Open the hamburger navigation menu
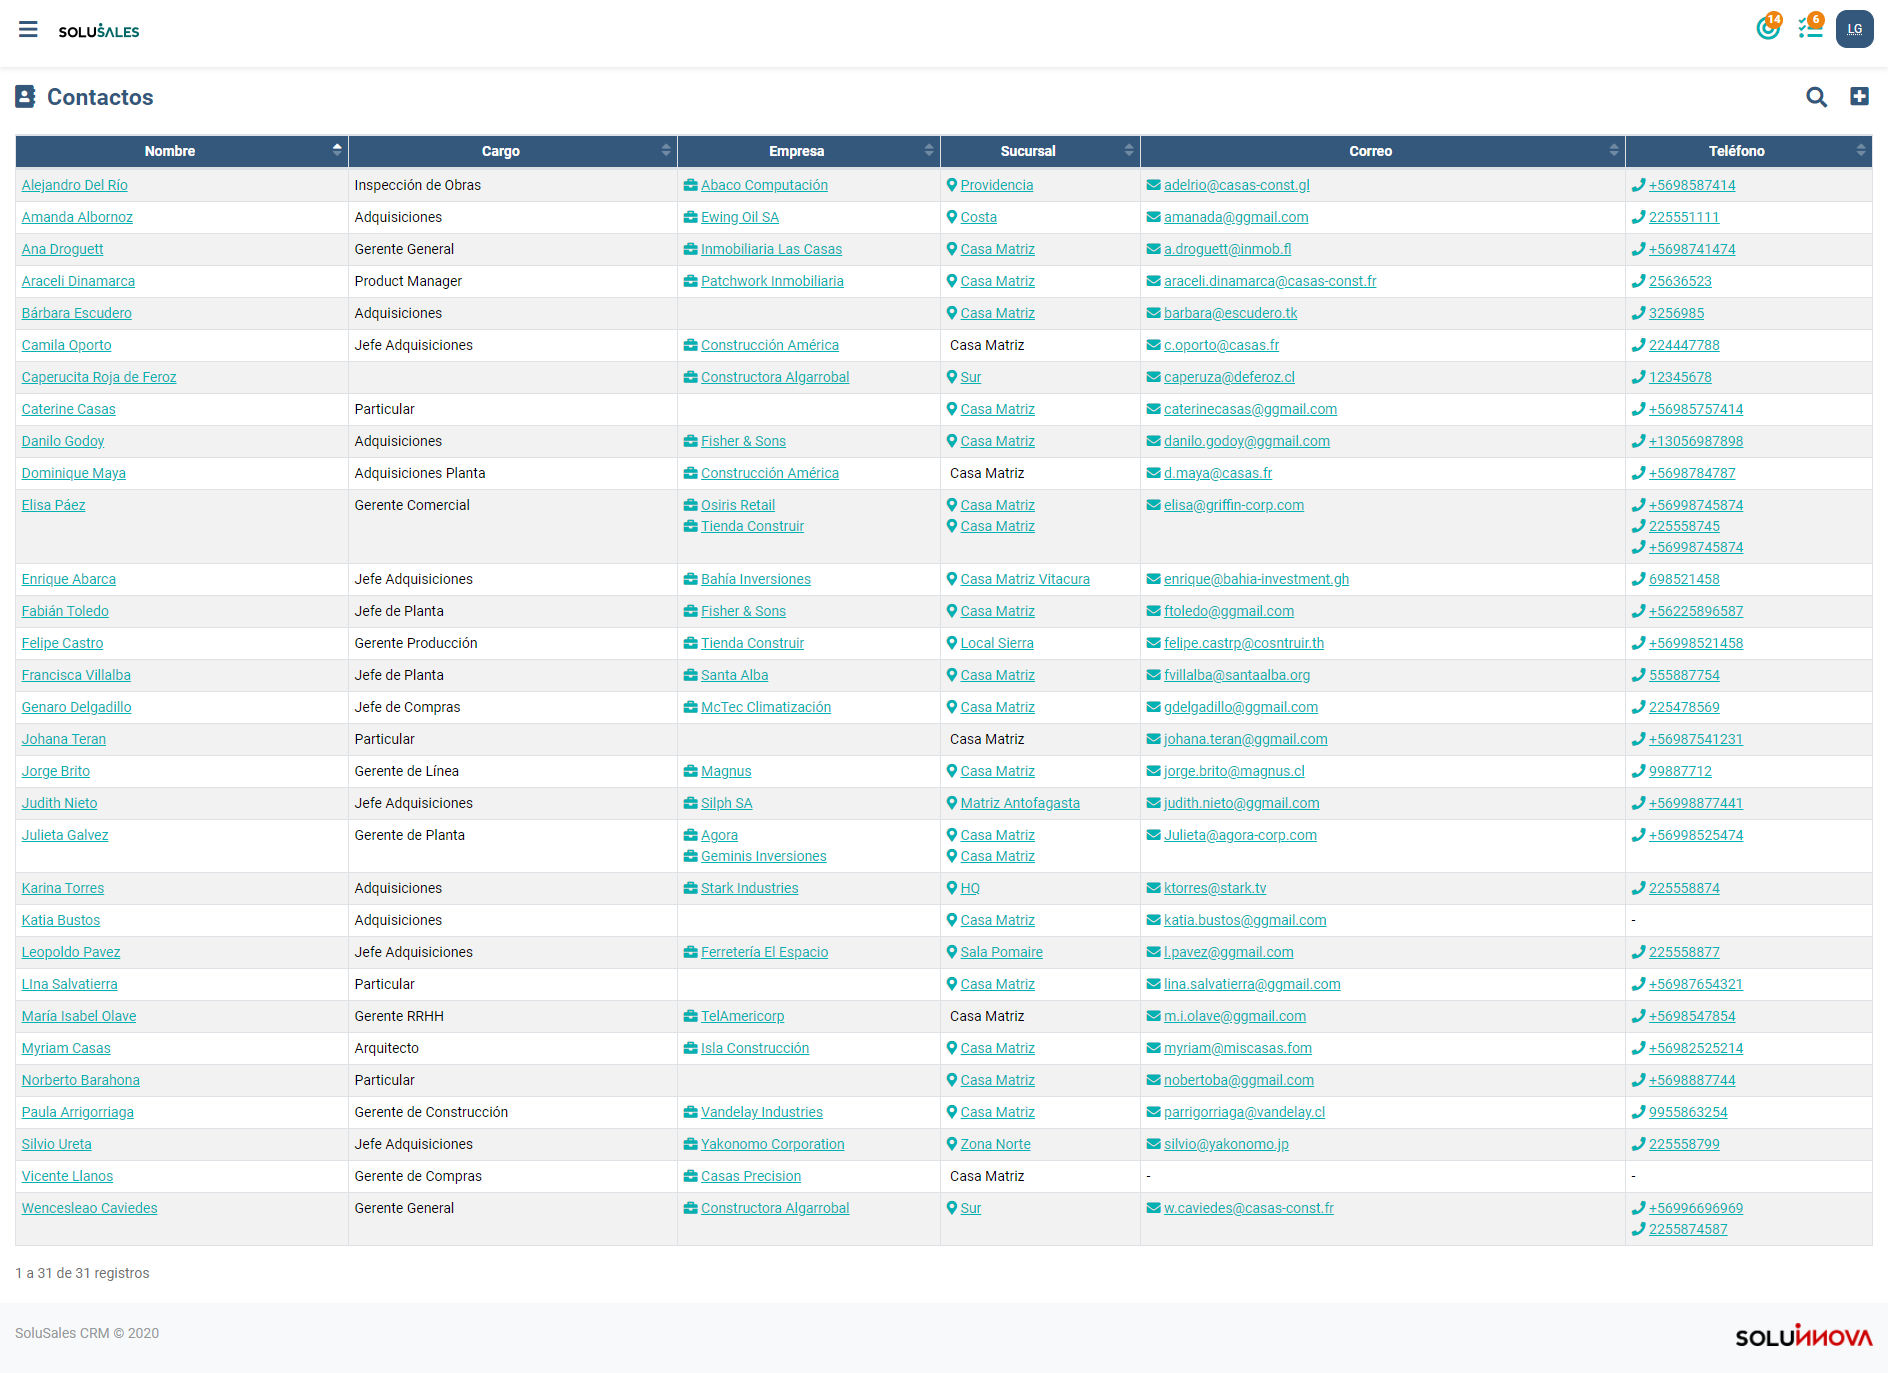The image size is (1888, 1373). click(28, 30)
